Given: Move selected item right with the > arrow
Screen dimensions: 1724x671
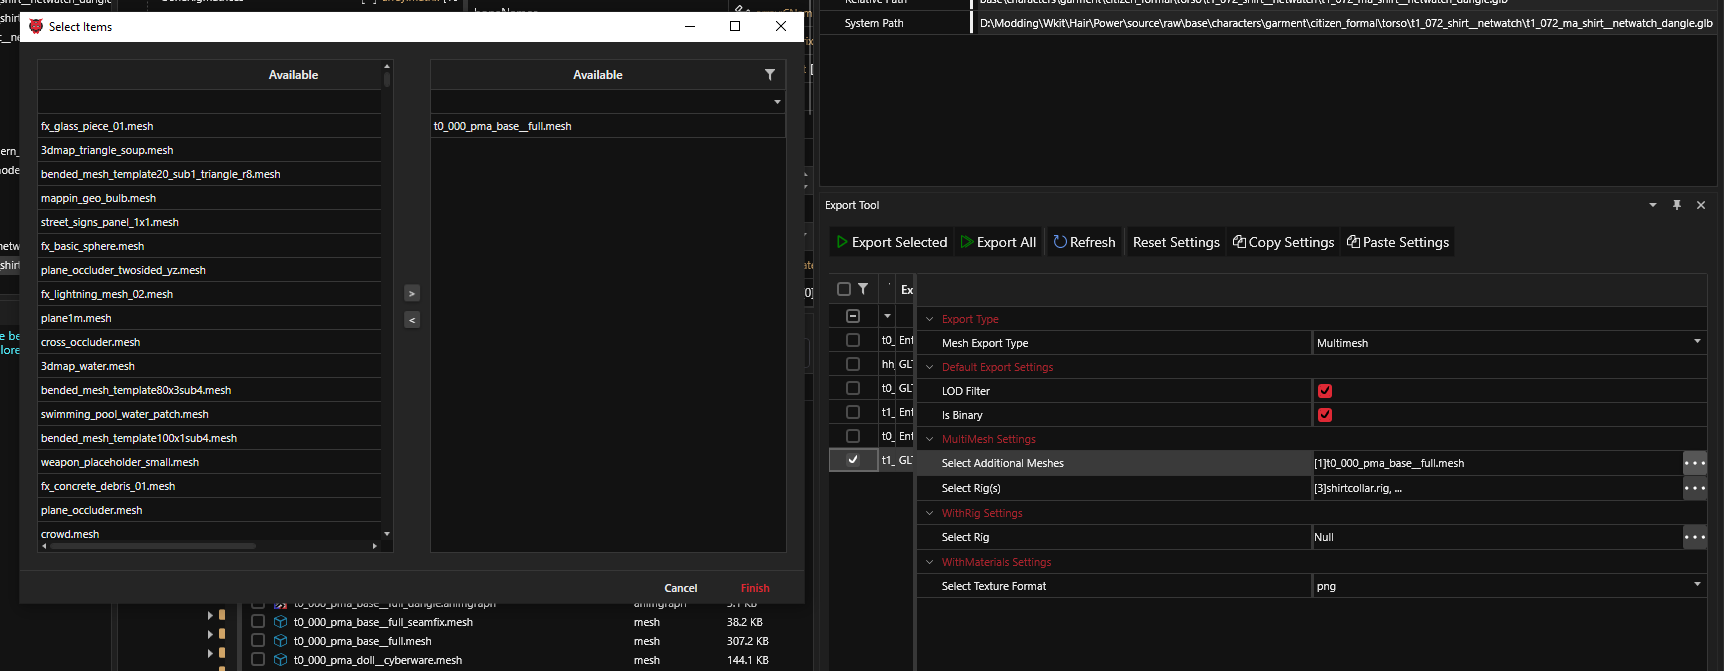Looking at the screenshot, I should tap(412, 294).
